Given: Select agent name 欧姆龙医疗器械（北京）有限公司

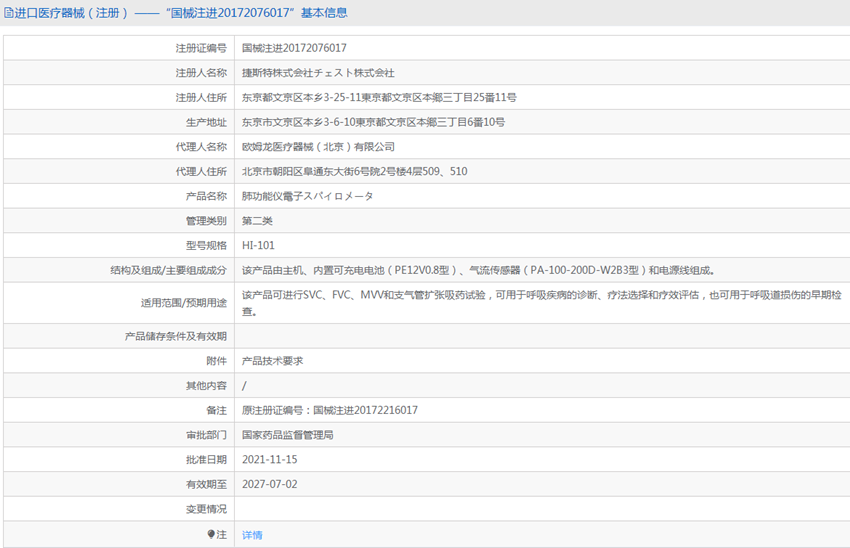Looking at the screenshot, I should 318,147.
